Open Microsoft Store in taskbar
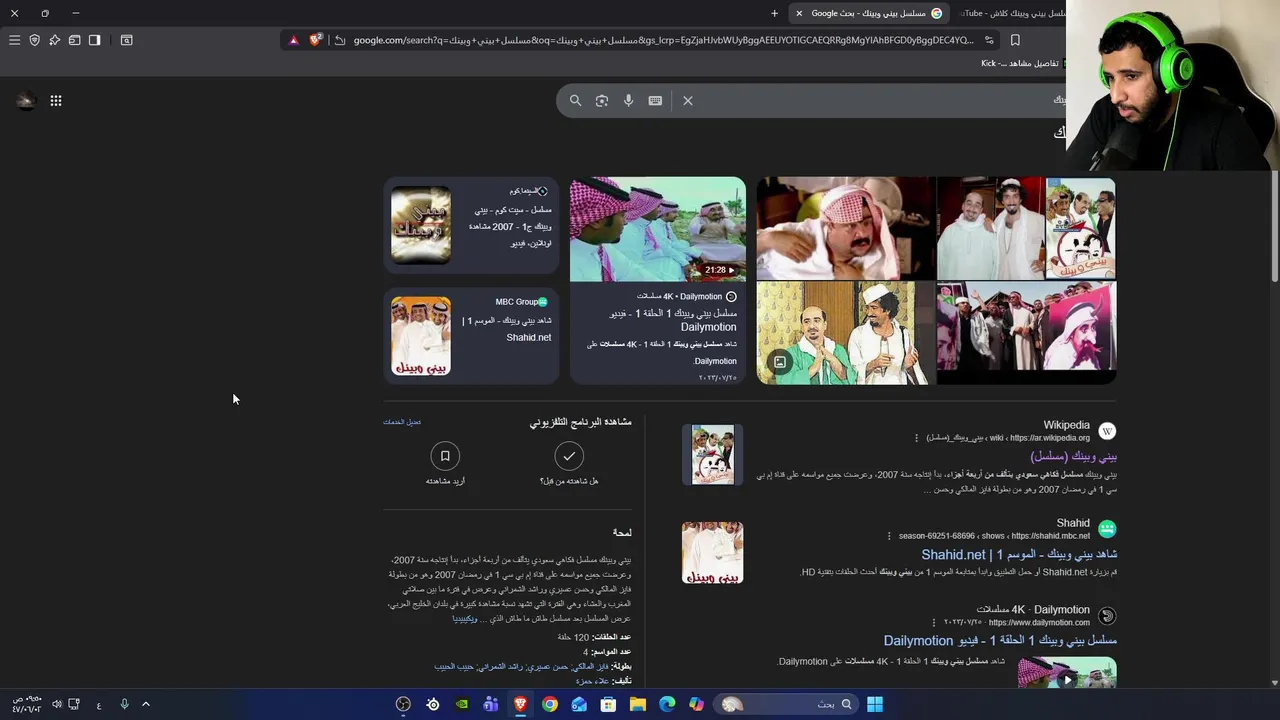The width and height of the screenshot is (1280, 720). [608, 704]
